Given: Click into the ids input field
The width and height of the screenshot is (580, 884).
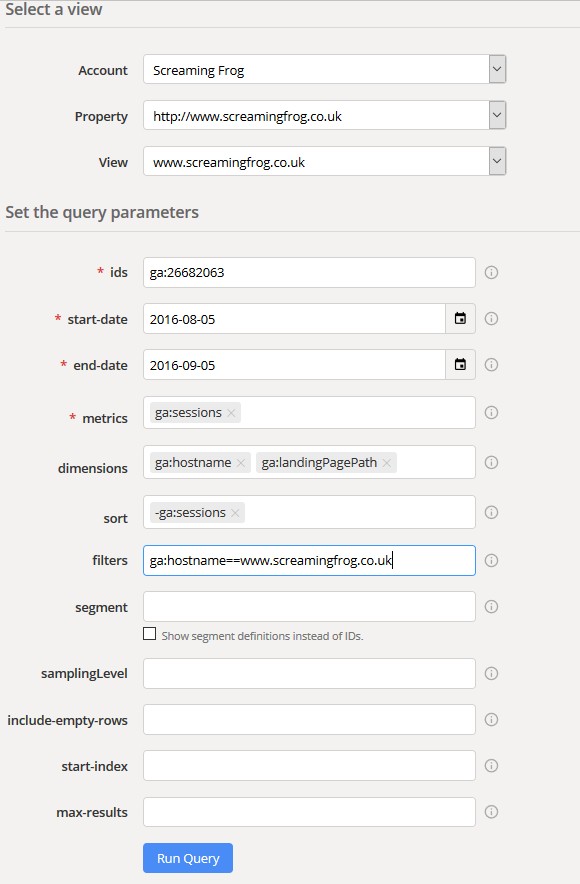Looking at the screenshot, I should pos(309,273).
